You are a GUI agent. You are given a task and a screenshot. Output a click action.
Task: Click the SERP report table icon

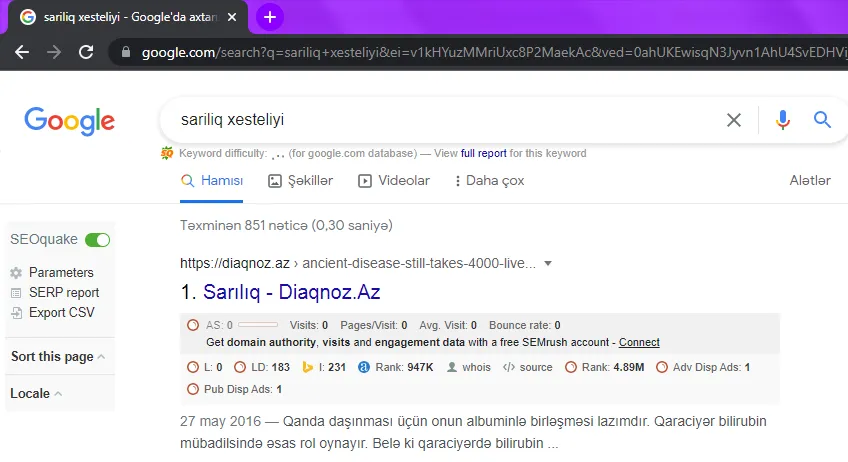coord(16,293)
